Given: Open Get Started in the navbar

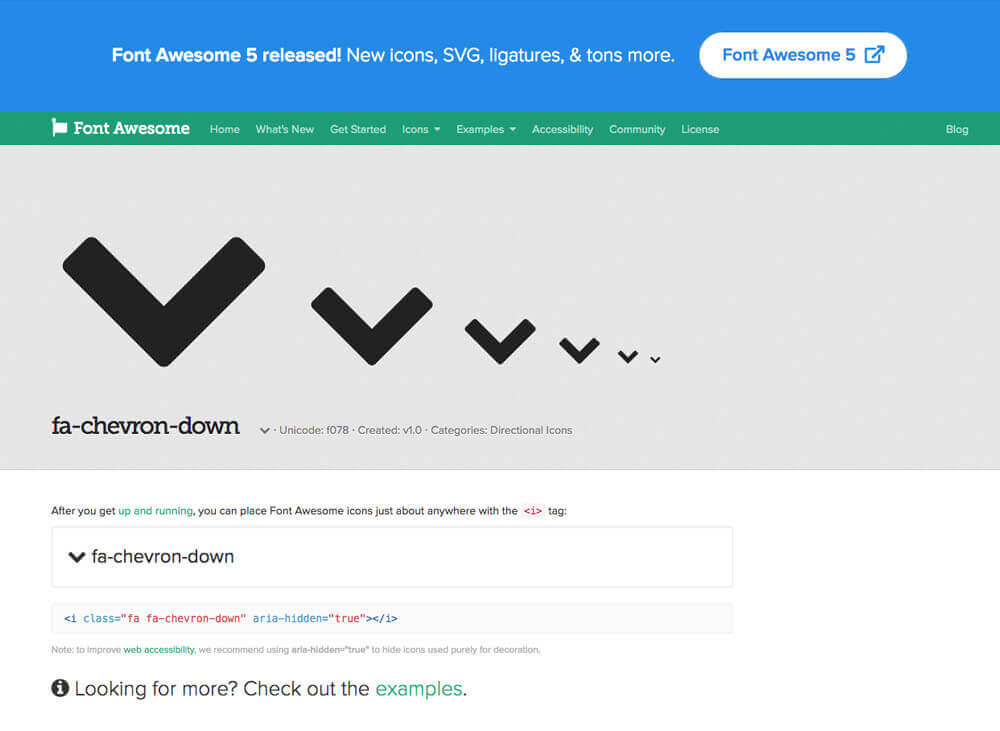Looking at the screenshot, I should pos(358,129).
